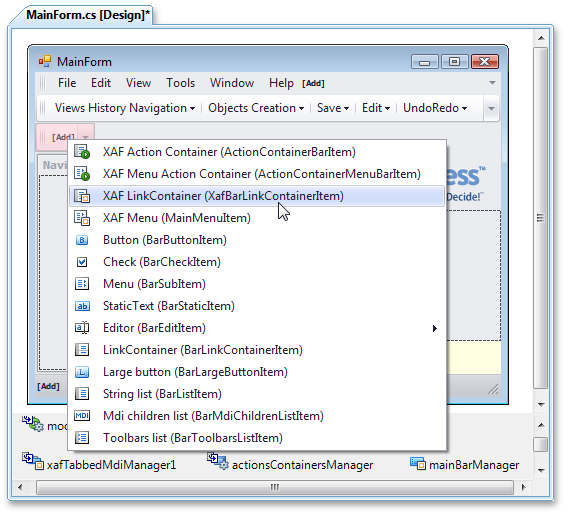Viewport: 567px width, 516px height.
Task: Choose String list (BarListItem) entry
Action: click(x=257, y=394)
